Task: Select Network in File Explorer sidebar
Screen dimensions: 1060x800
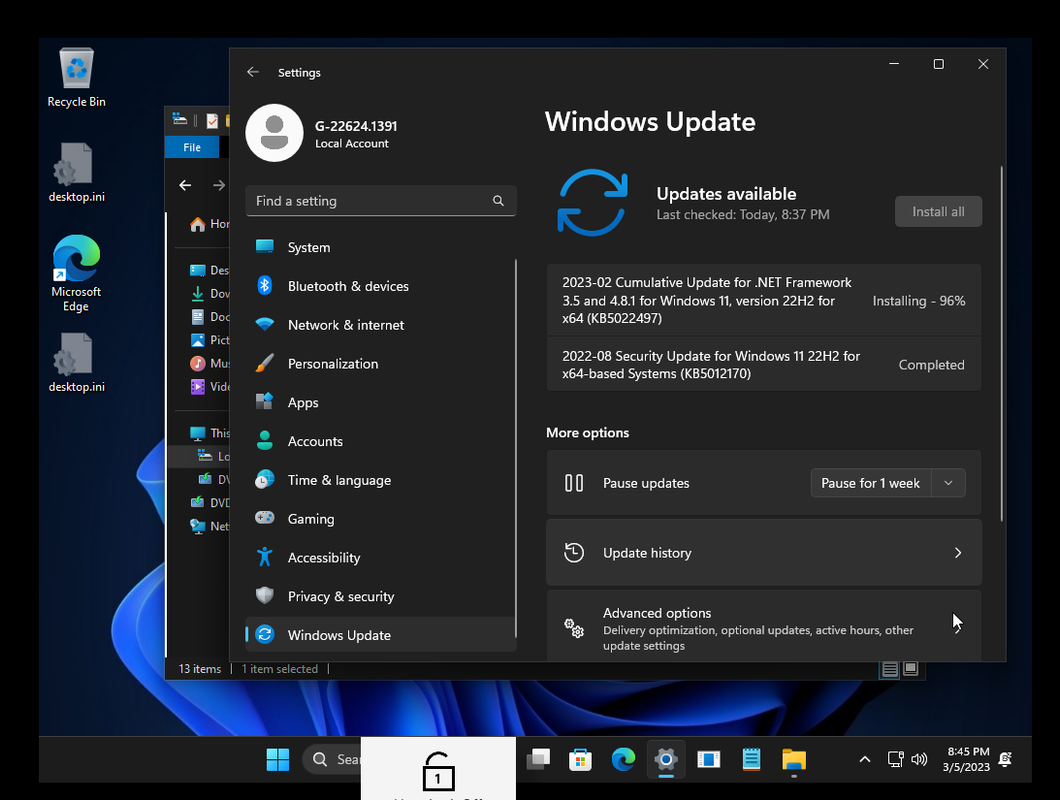Action: tap(210, 525)
